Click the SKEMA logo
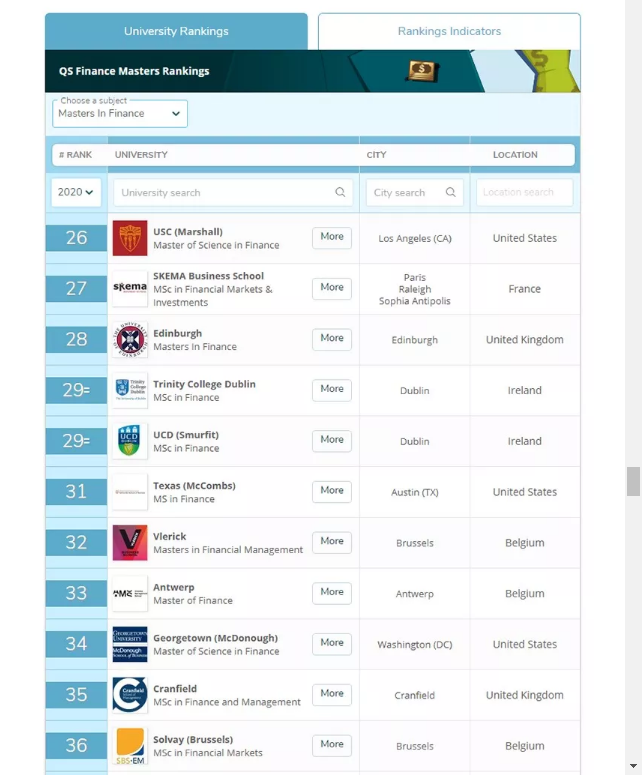This screenshot has width=642, height=775. [x=130, y=288]
